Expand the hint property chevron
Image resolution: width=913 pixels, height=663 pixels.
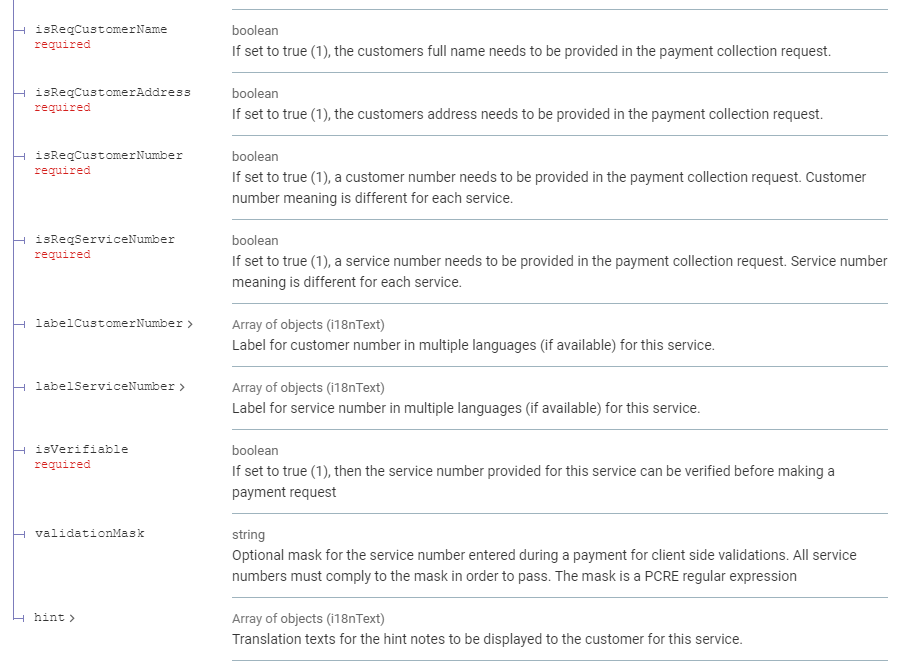(x=72, y=618)
